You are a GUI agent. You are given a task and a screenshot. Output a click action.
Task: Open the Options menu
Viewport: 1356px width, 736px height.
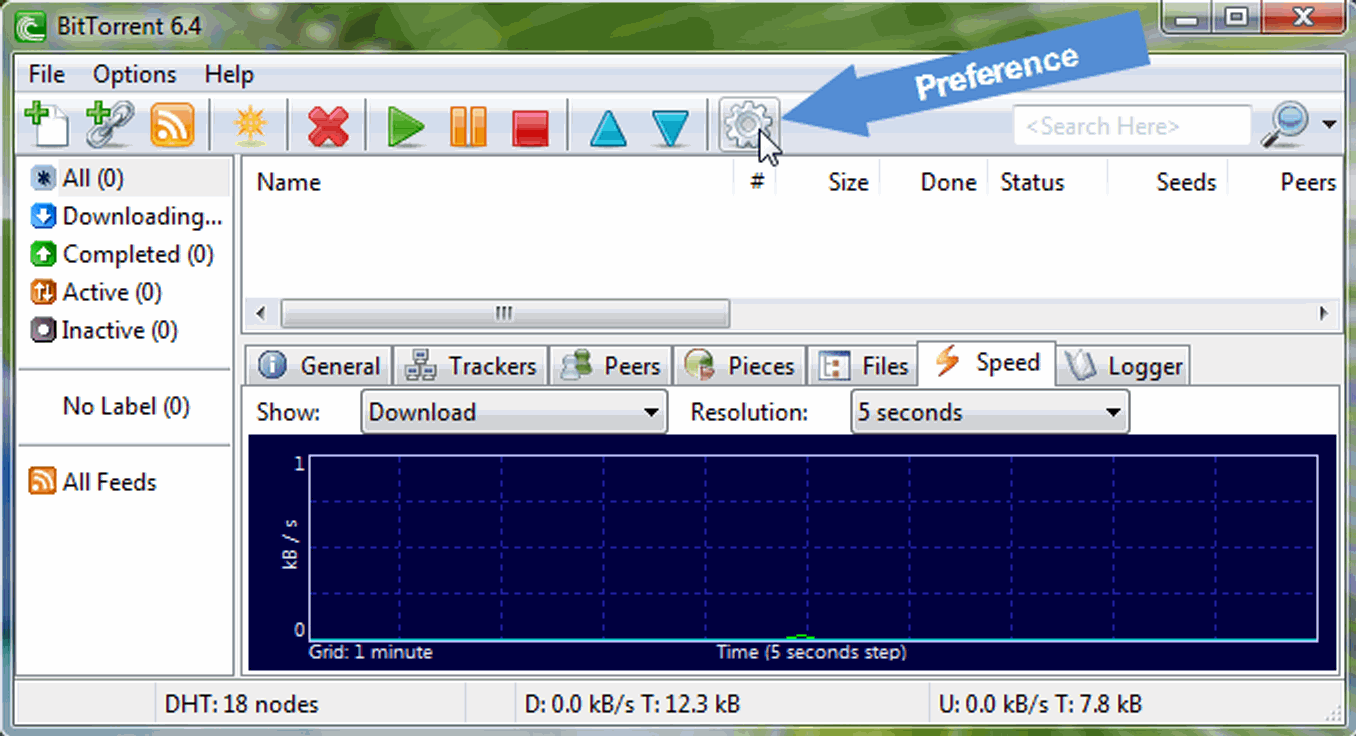tap(134, 74)
